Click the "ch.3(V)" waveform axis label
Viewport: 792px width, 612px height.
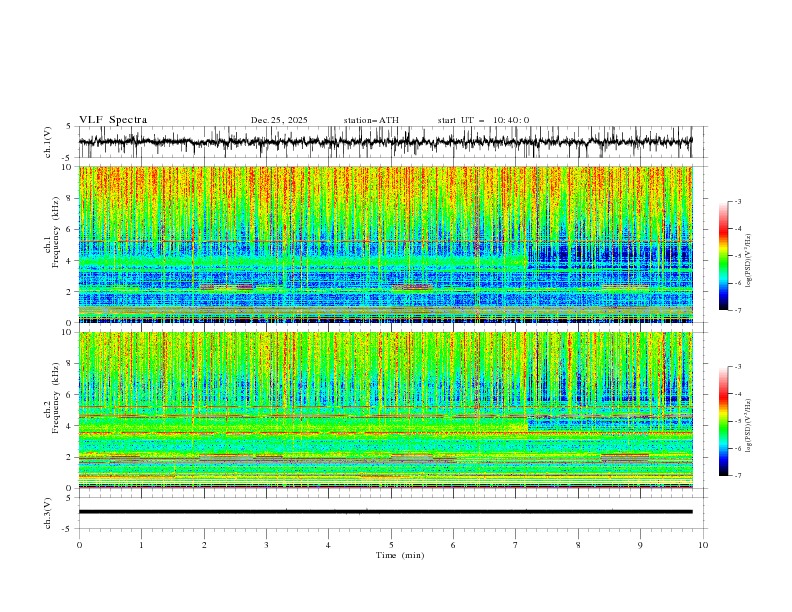(x=48, y=513)
